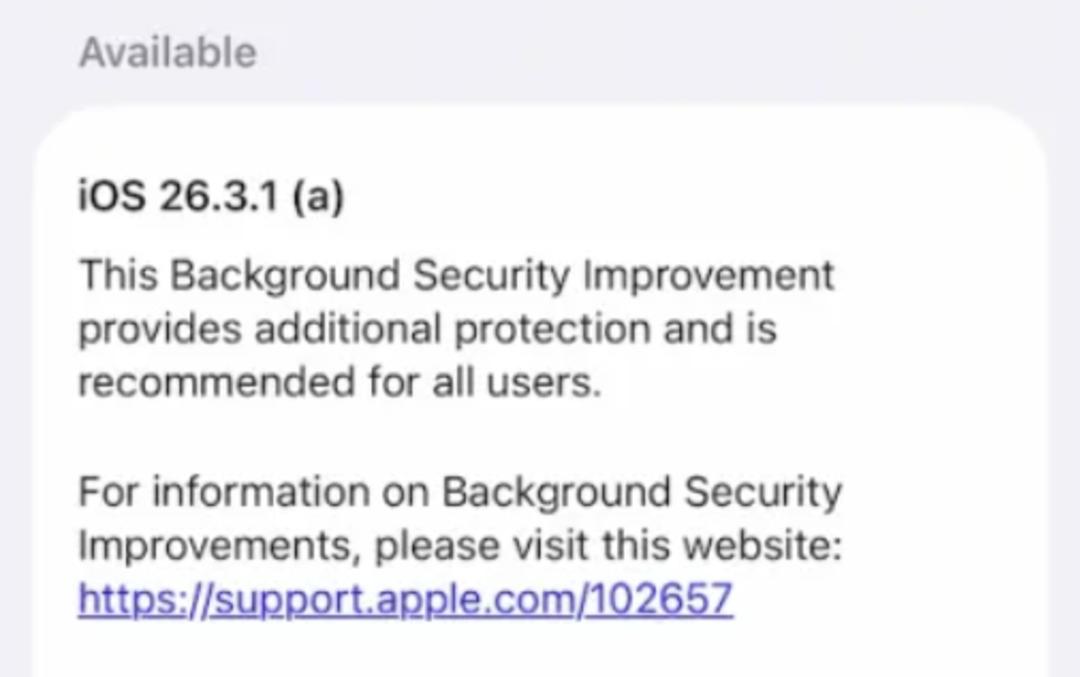Select the paragraph beginning For information on
This screenshot has height=677, width=1080.
click(x=460, y=492)
